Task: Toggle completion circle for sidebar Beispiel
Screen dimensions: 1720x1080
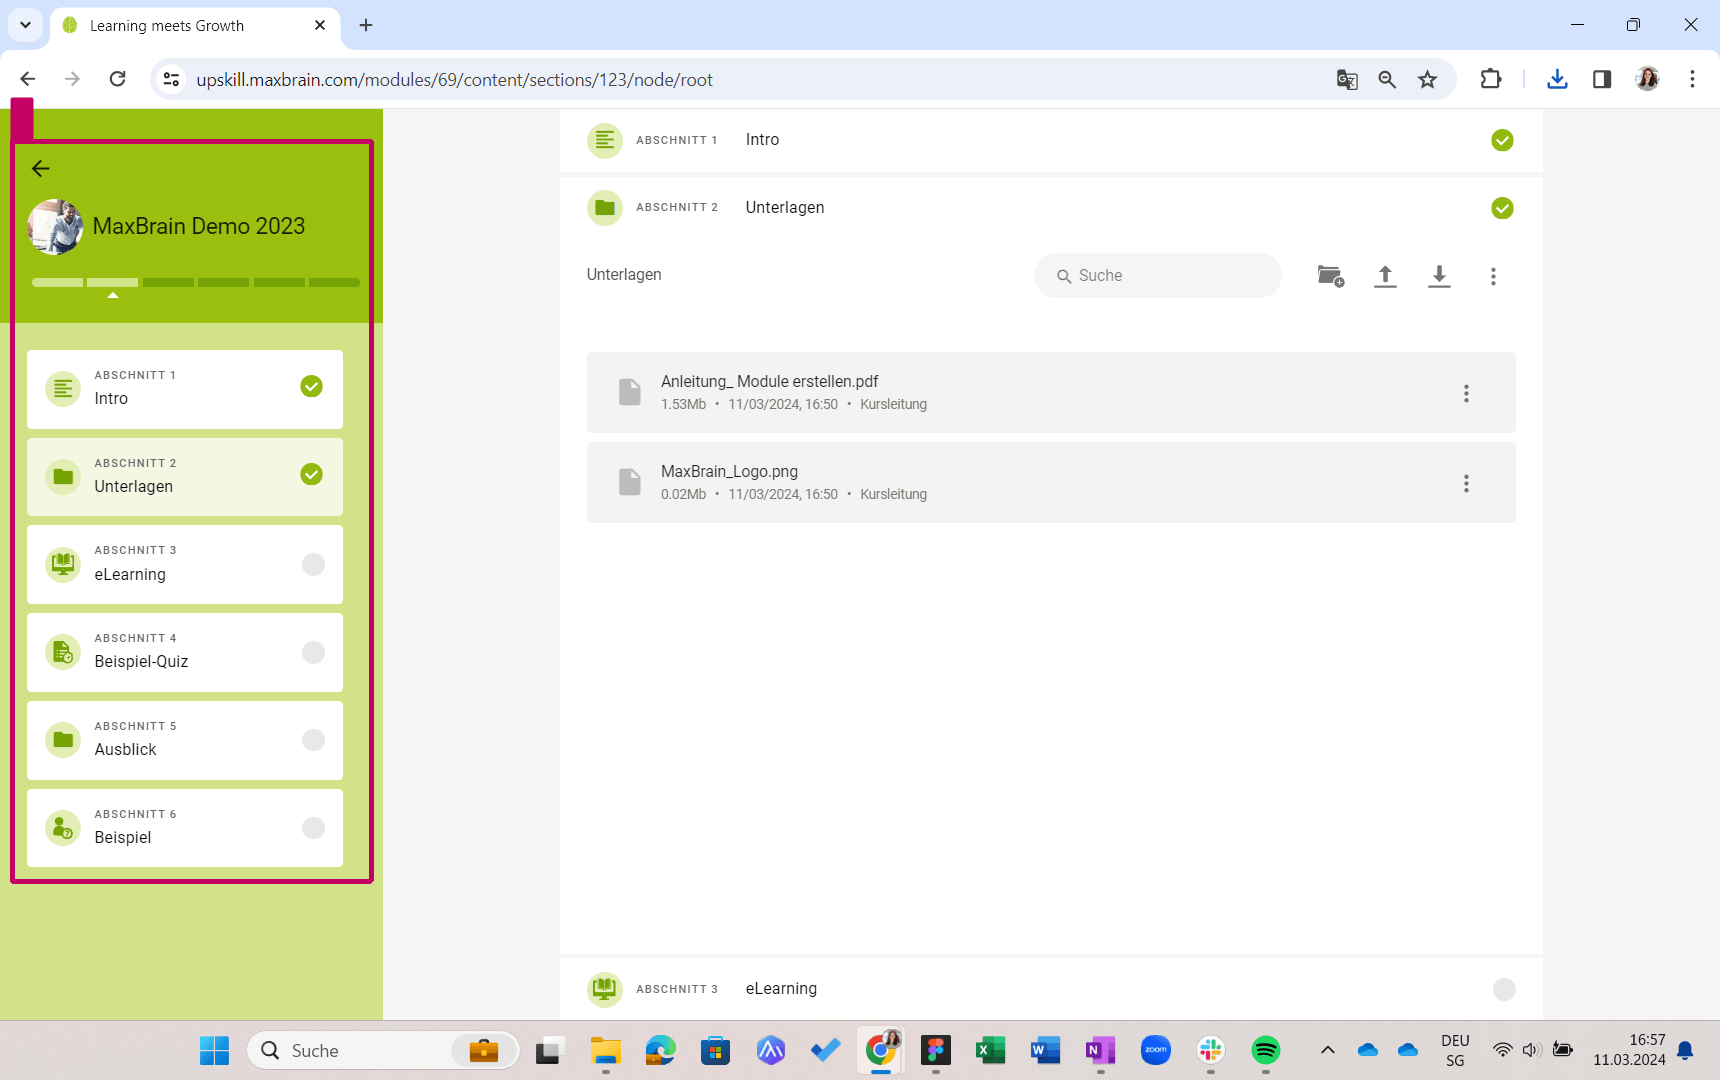Action: [313, 828]
